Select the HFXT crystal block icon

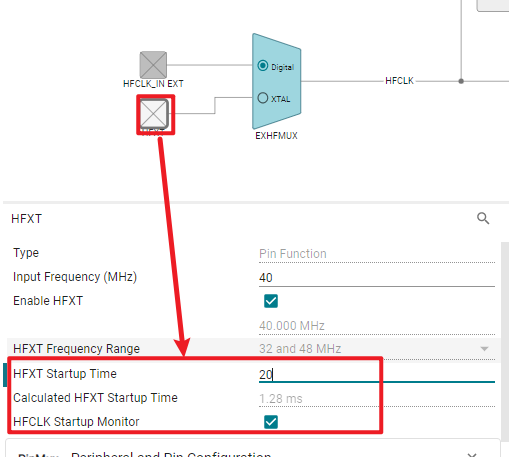point(154,114)
